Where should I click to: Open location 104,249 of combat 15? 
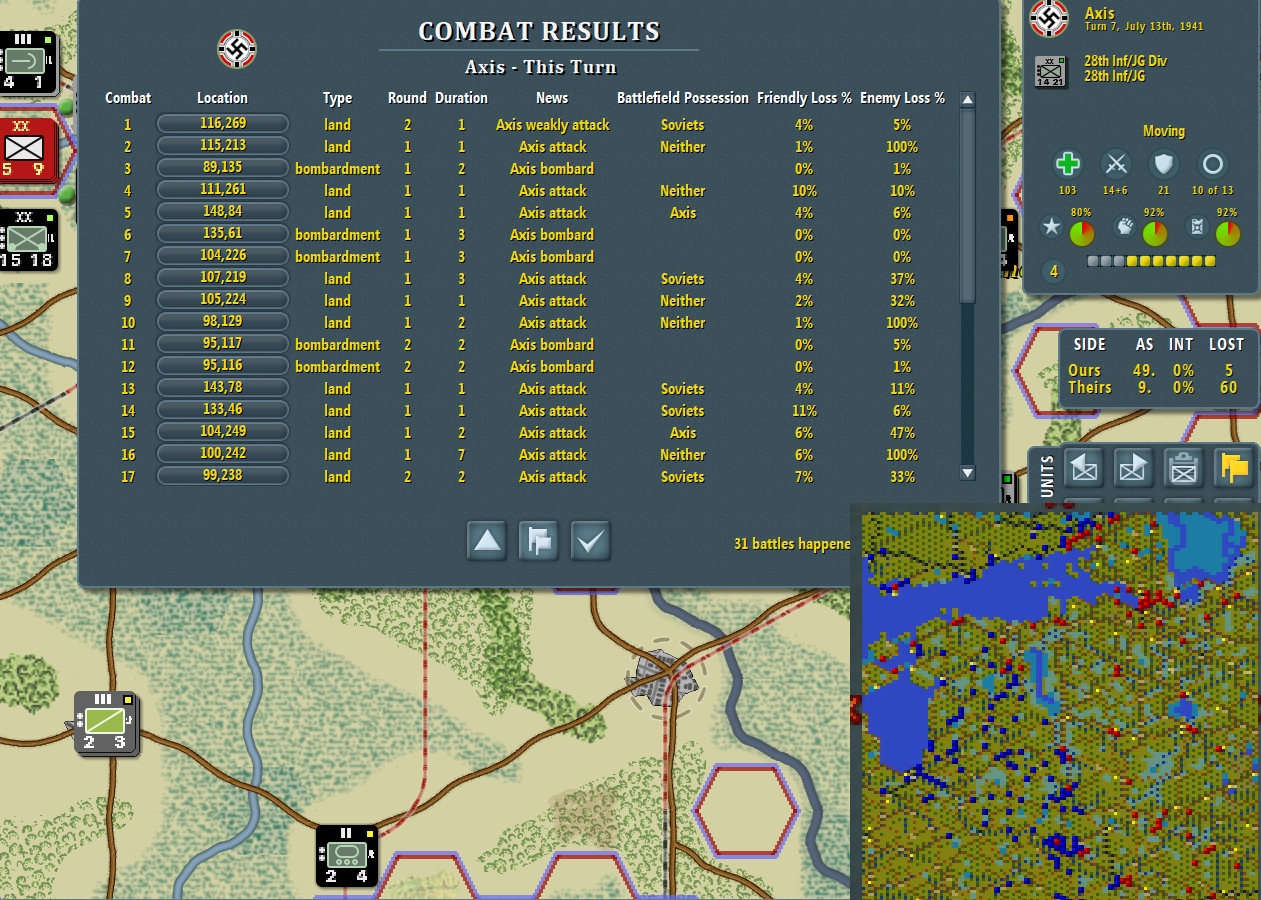click(223, 432)
